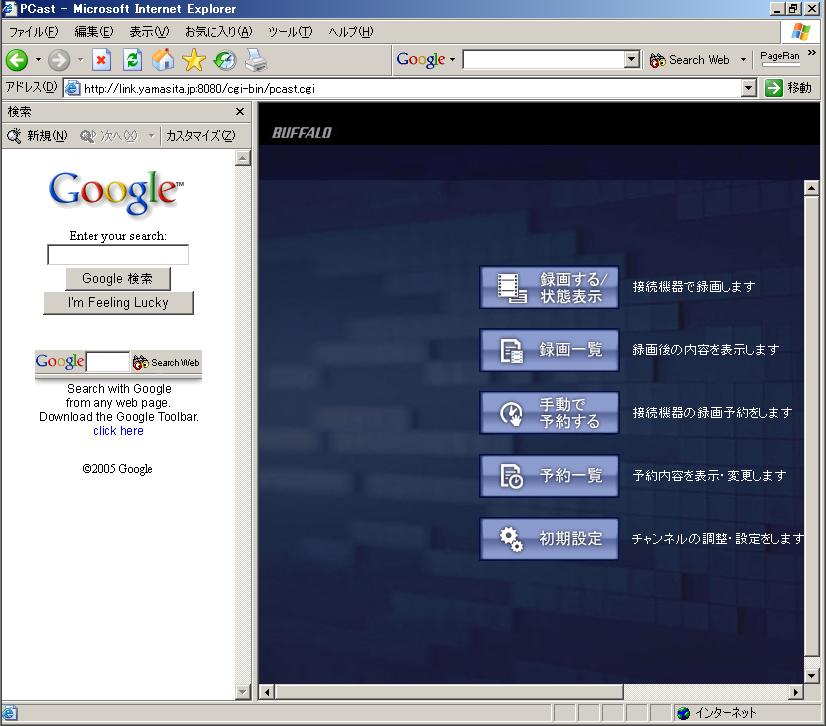Click the Google Toolbar search input field
Screen dimensions: 826x726
coord(543,60)
